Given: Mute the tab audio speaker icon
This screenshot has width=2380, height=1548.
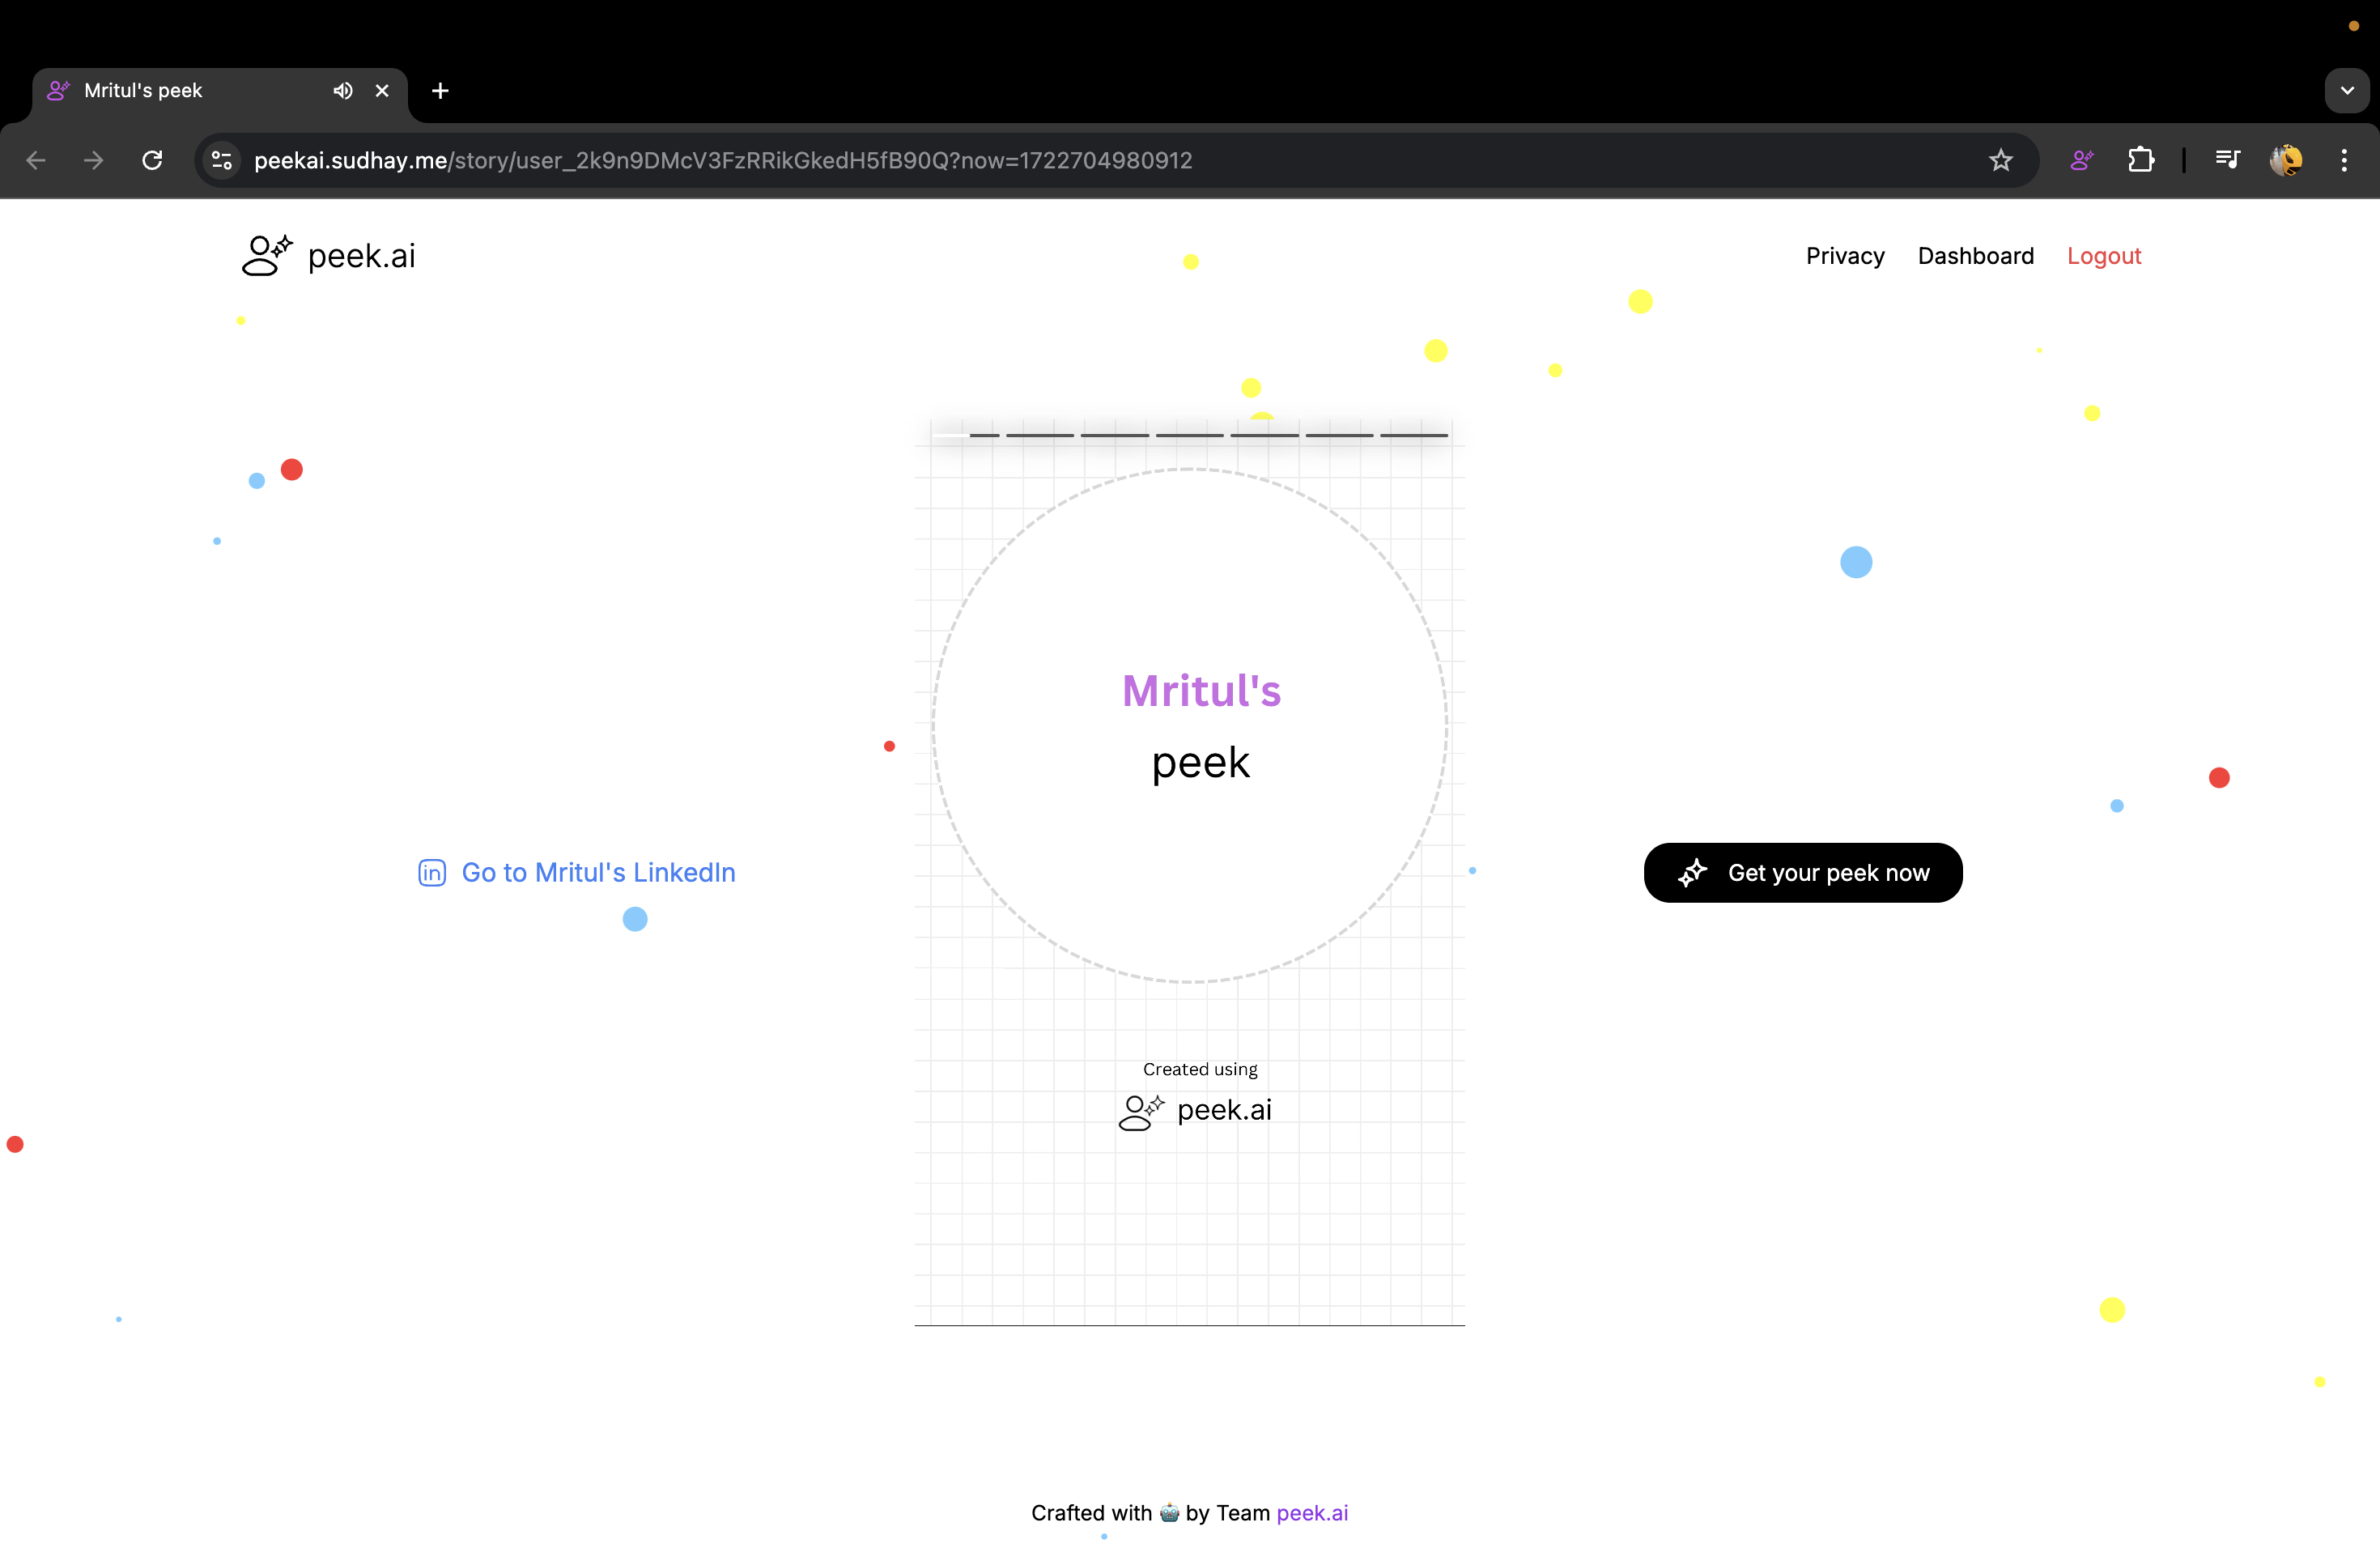Looking at the screenshot, I should (343, 91).
